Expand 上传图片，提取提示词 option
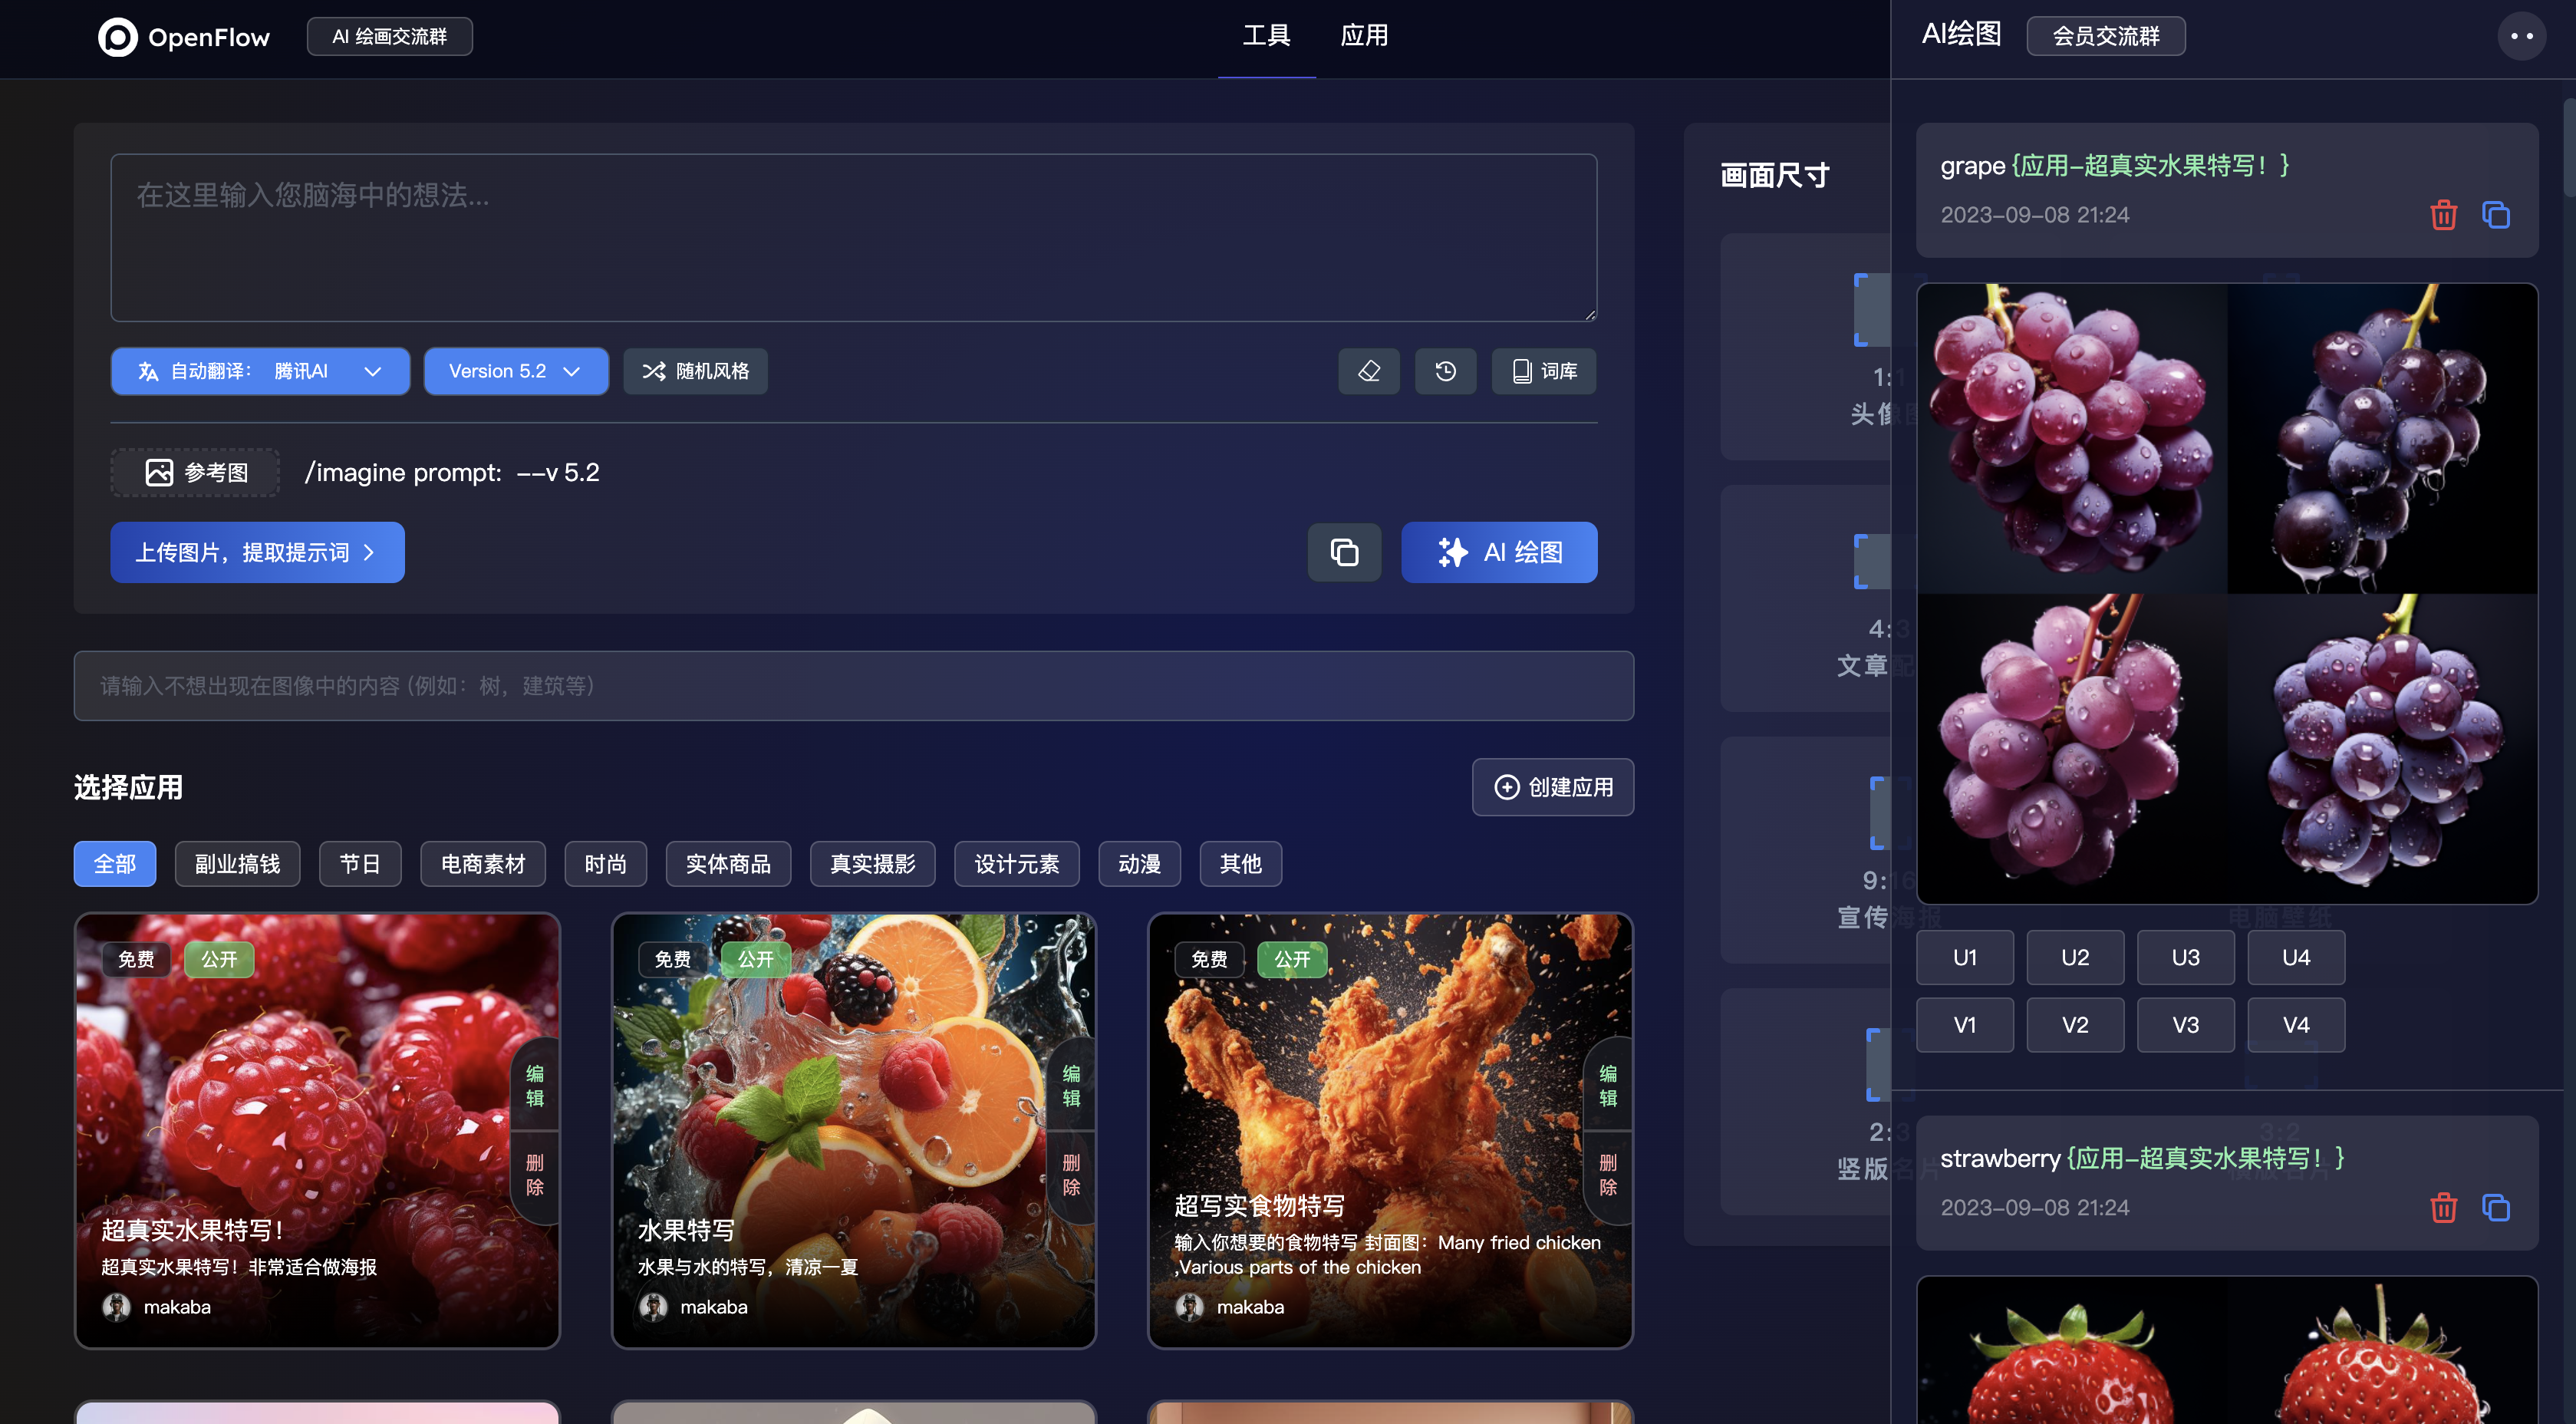2576x1424 pixels. 257,552
